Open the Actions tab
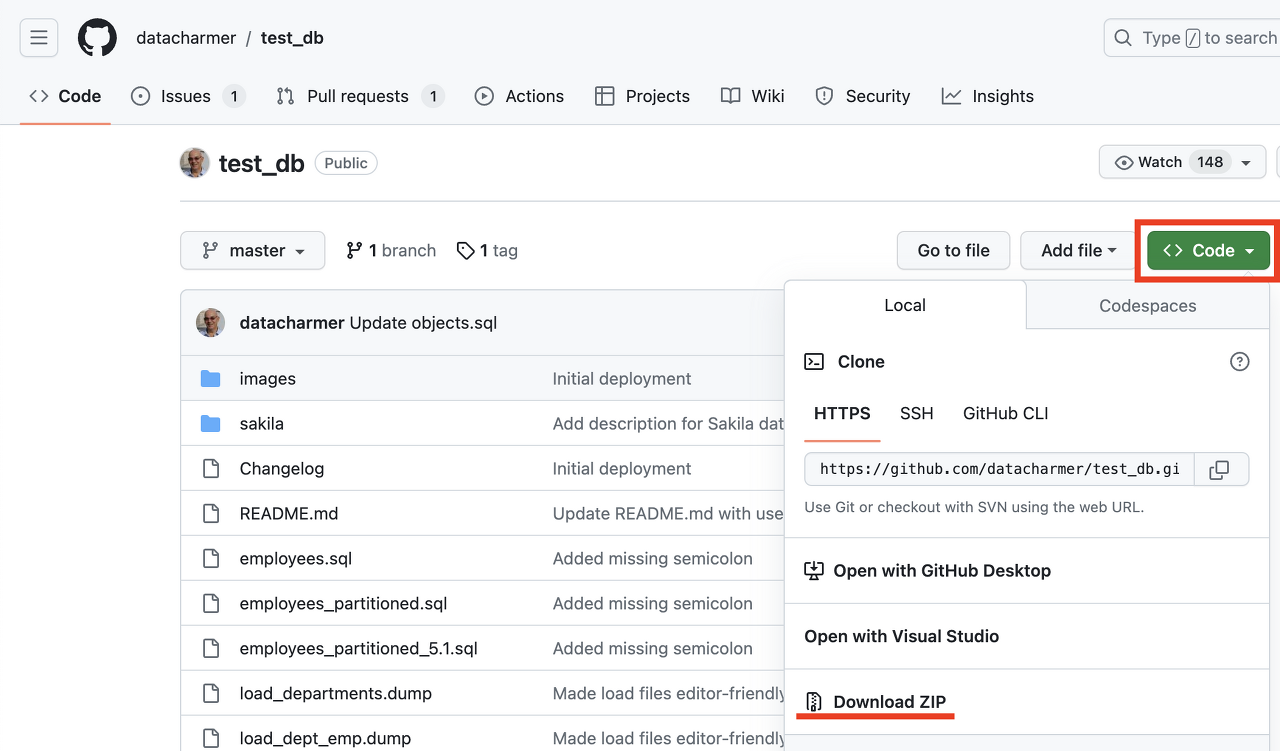The height and width of the screenshot is (751, 1280). click(x=519, y=96)
